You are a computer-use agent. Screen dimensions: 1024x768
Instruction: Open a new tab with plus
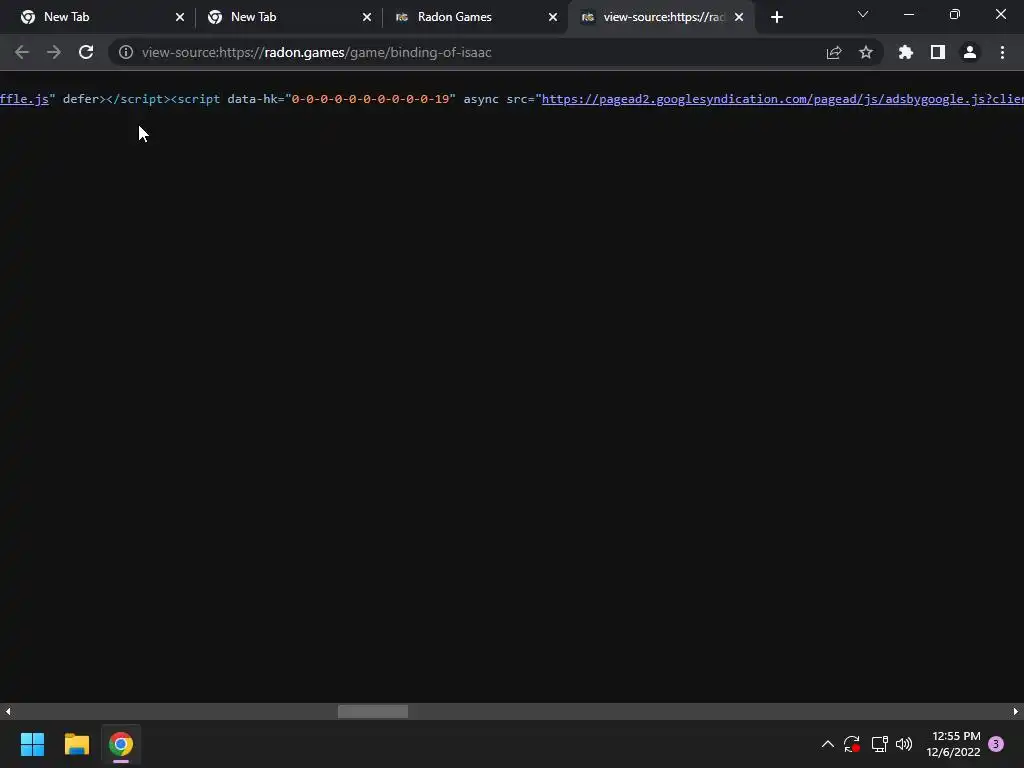coord(776,17)
